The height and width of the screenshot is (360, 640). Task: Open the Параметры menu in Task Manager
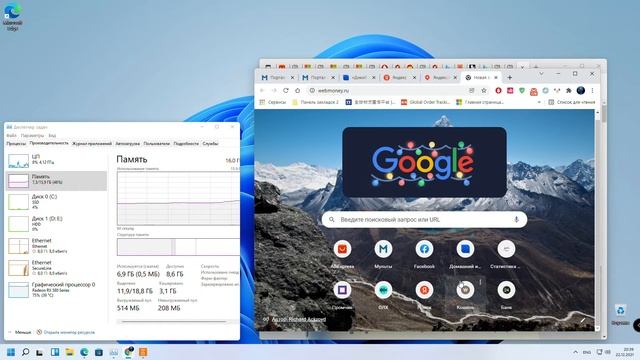(x=32, y=136)
